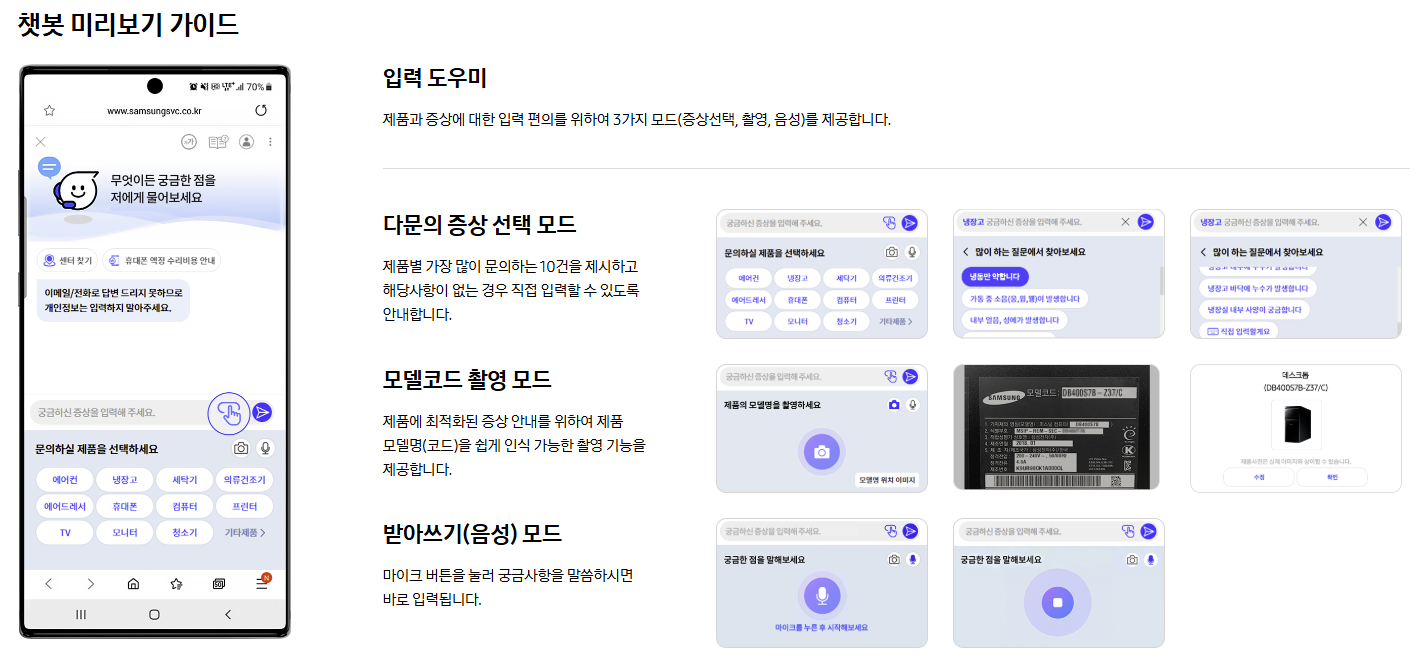Open the book guide icon in the phone chatbot header
1420x670 pixels.
click(x=218, y=142)
